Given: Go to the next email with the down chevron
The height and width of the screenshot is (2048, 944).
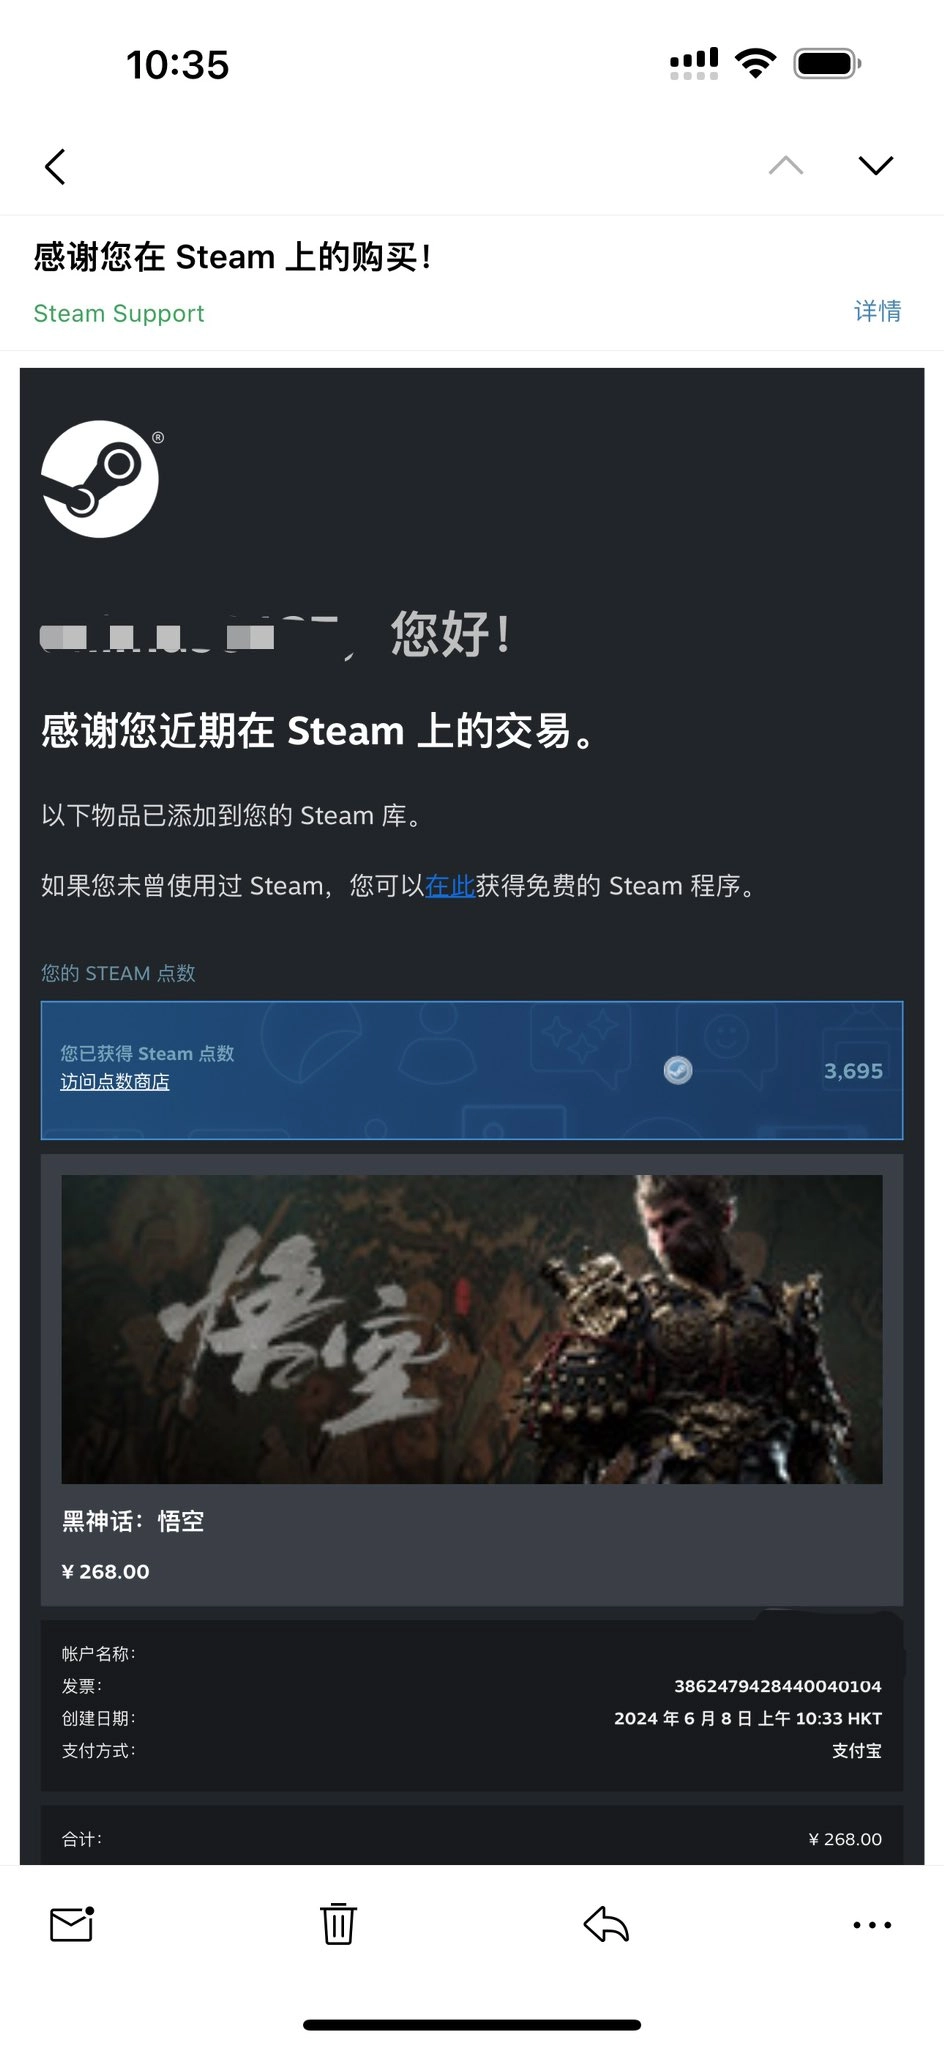Looking at the screenshot, I should click(876, 165).
